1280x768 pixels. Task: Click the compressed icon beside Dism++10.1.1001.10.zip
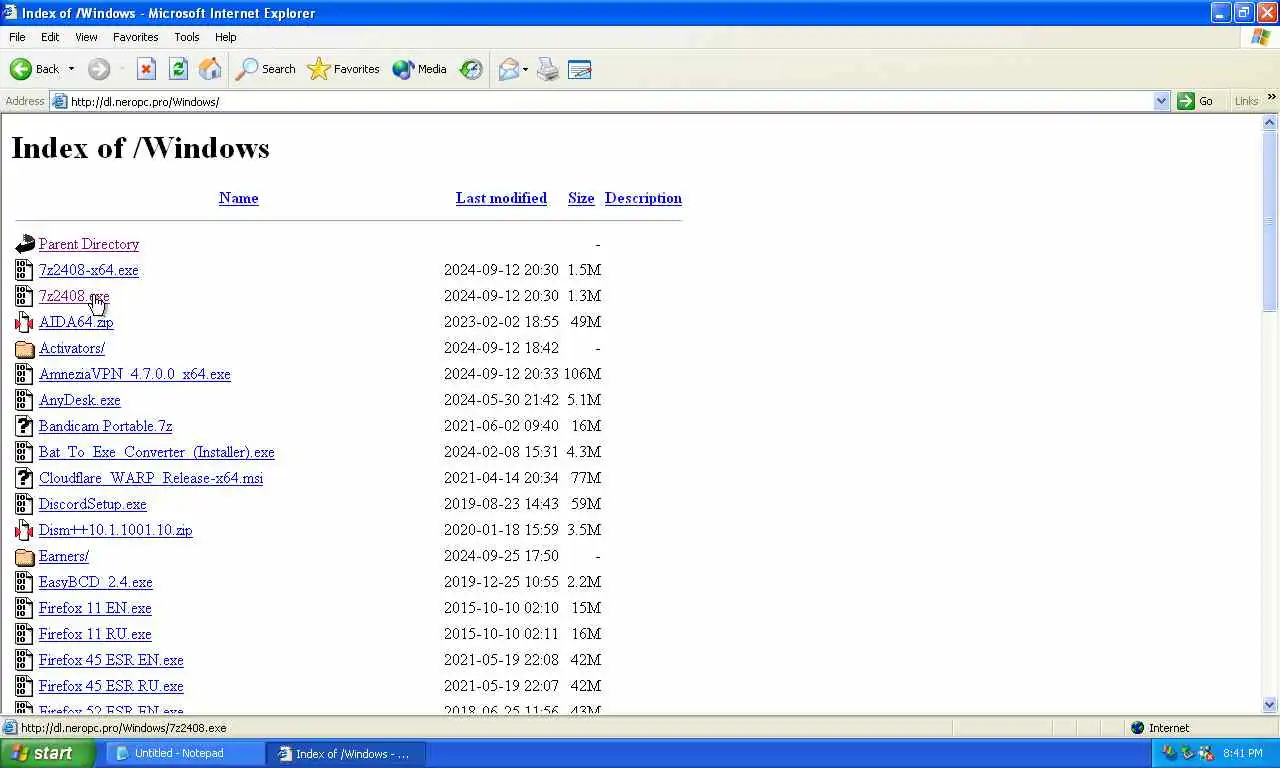(x=25, y=530)
